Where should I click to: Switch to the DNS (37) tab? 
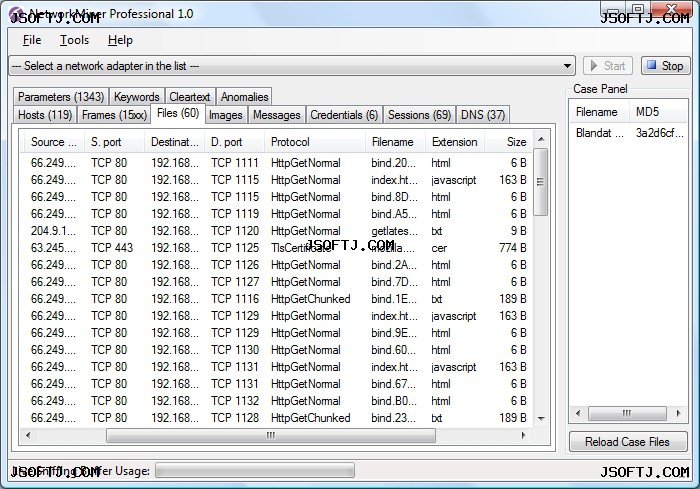(483, 115)
